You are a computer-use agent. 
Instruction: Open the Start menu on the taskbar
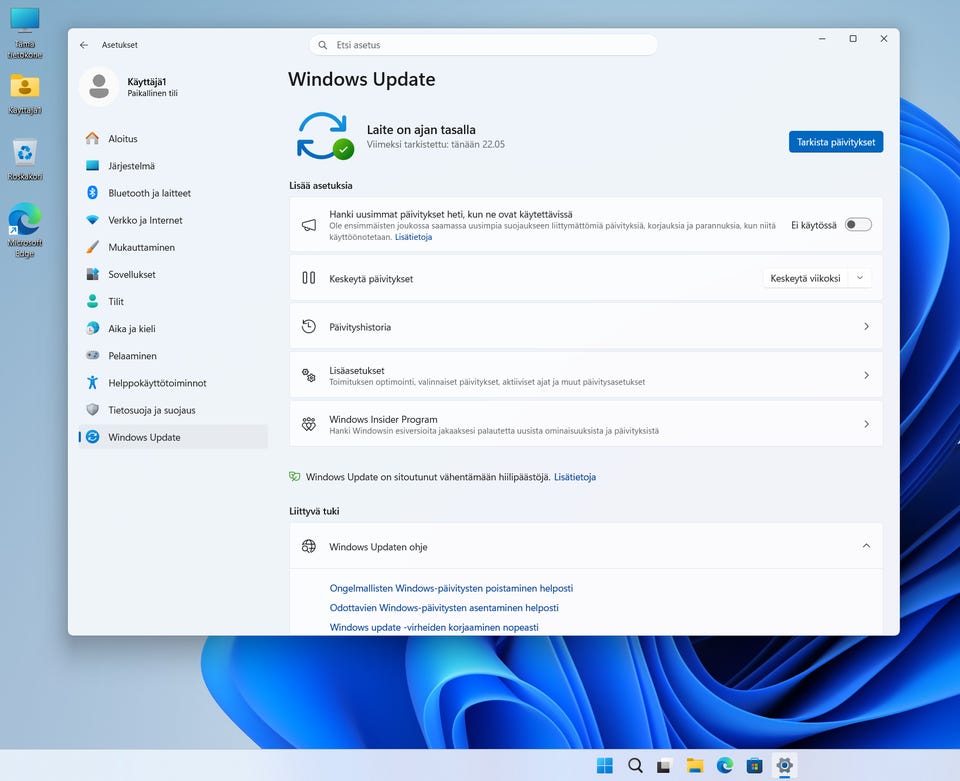pyautogui.click(x=604, y=765)
